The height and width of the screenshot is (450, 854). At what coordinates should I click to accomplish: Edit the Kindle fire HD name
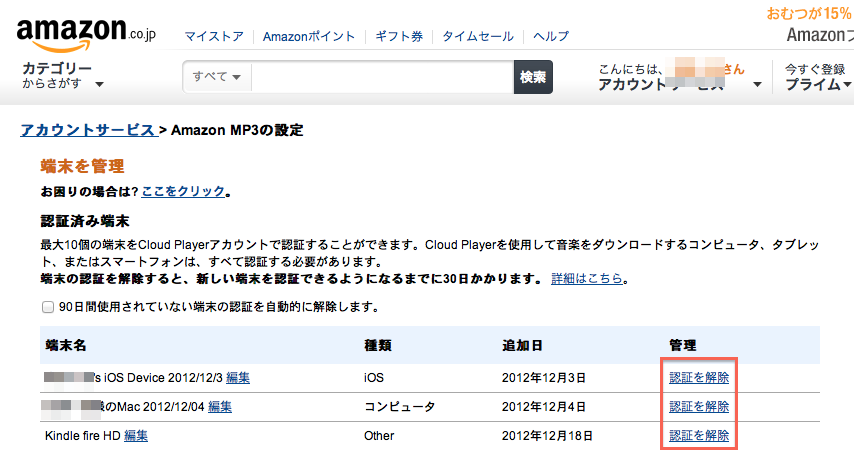click(136, 435)
